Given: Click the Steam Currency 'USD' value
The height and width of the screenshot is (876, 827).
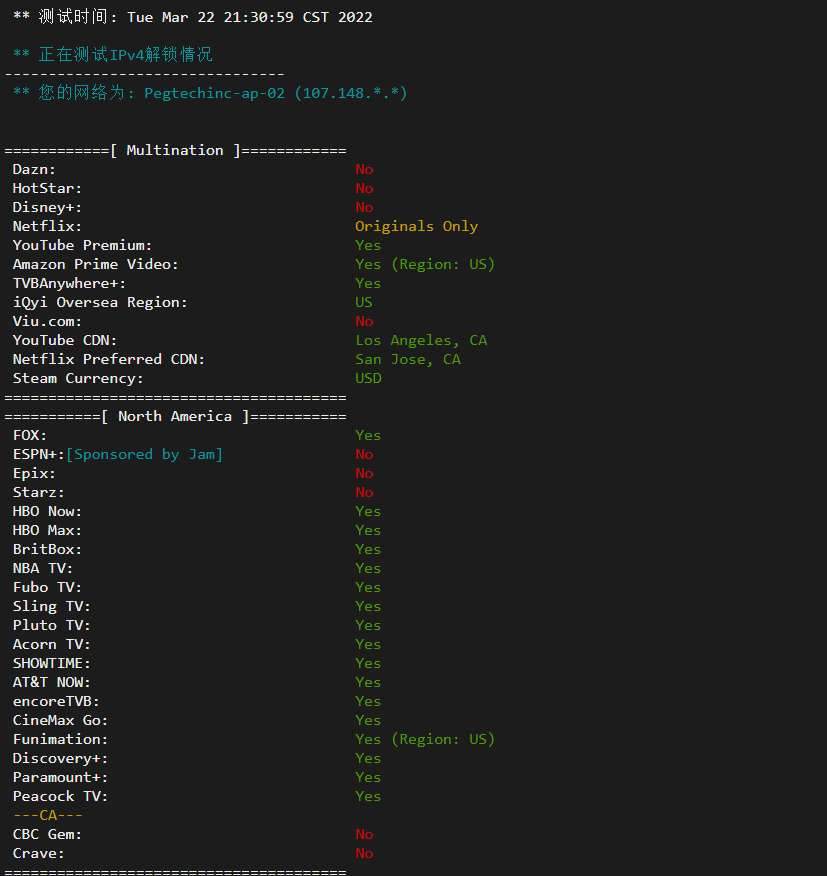Looking at the screenshot, I should [368, 378].
